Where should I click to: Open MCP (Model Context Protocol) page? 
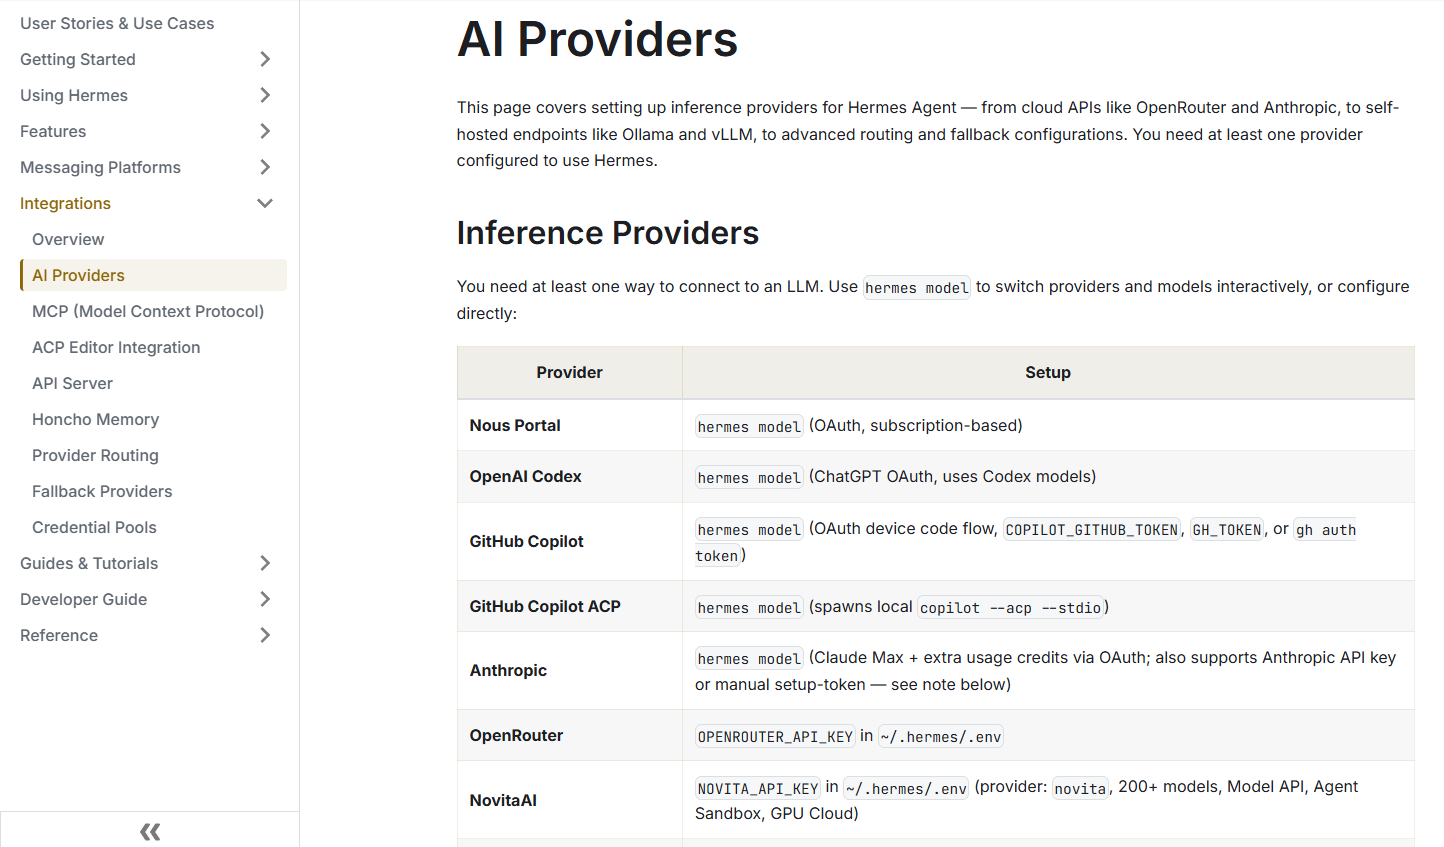(x=148, y=311)
